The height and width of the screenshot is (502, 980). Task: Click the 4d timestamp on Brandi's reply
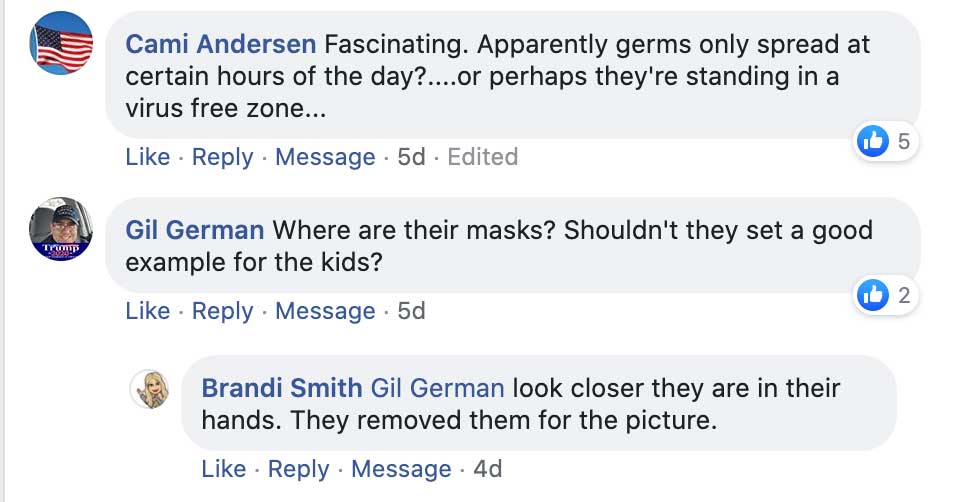tap(487, 469)
